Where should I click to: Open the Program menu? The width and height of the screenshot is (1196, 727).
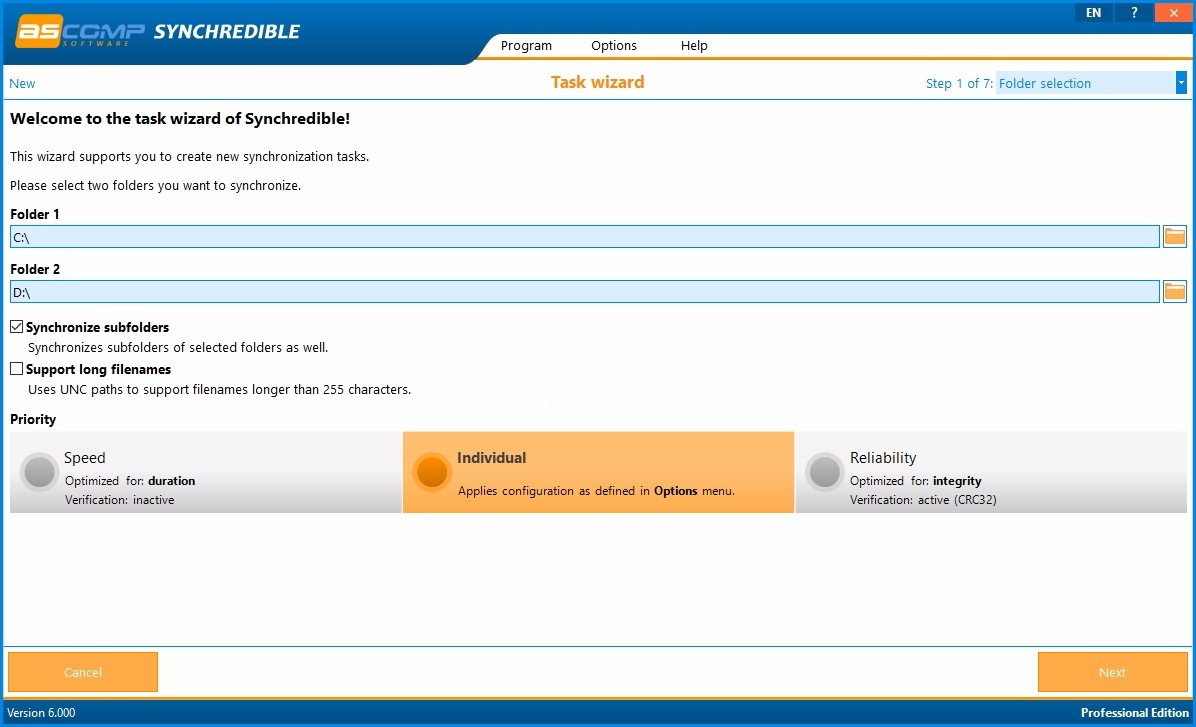(x=526, y=46)
